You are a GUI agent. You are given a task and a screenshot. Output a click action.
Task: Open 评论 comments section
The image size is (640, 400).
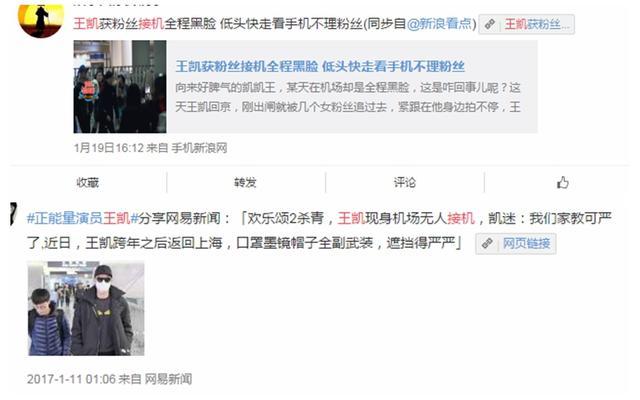404,182
